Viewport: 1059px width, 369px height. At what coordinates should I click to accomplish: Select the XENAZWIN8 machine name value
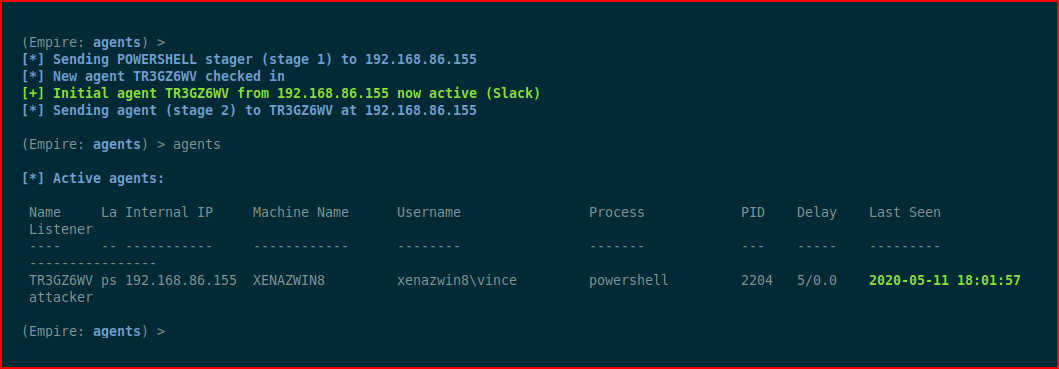pos(288,280)
